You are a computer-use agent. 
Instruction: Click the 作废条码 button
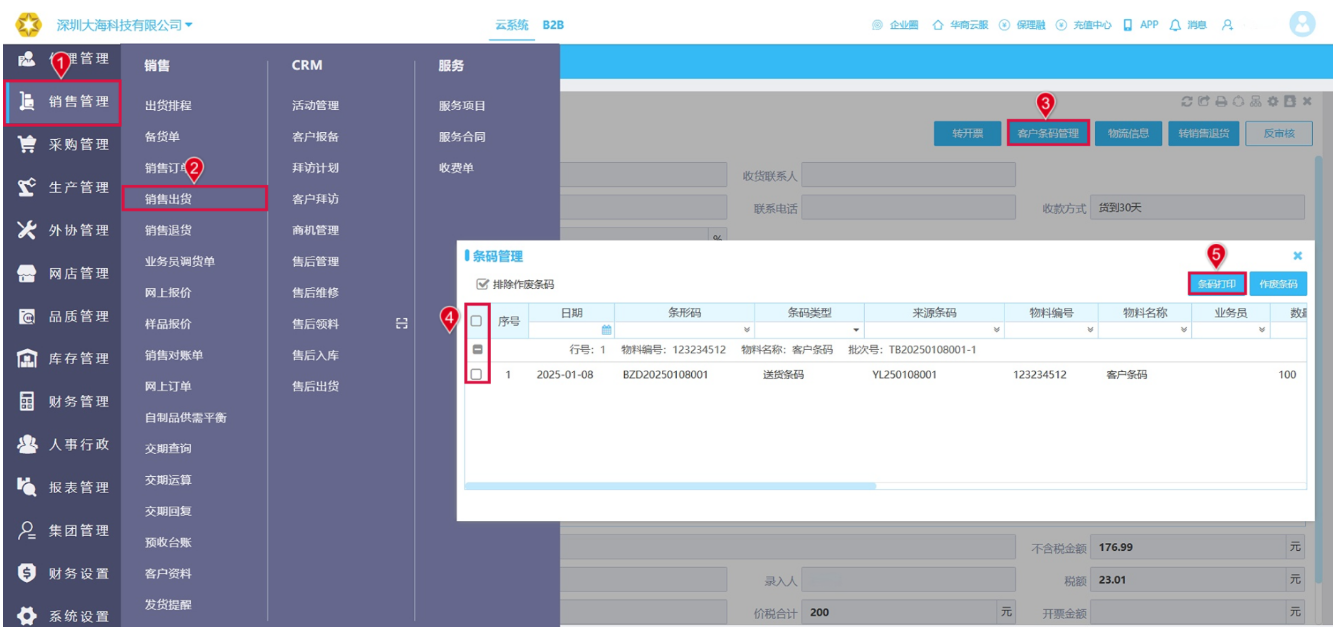1278,284
